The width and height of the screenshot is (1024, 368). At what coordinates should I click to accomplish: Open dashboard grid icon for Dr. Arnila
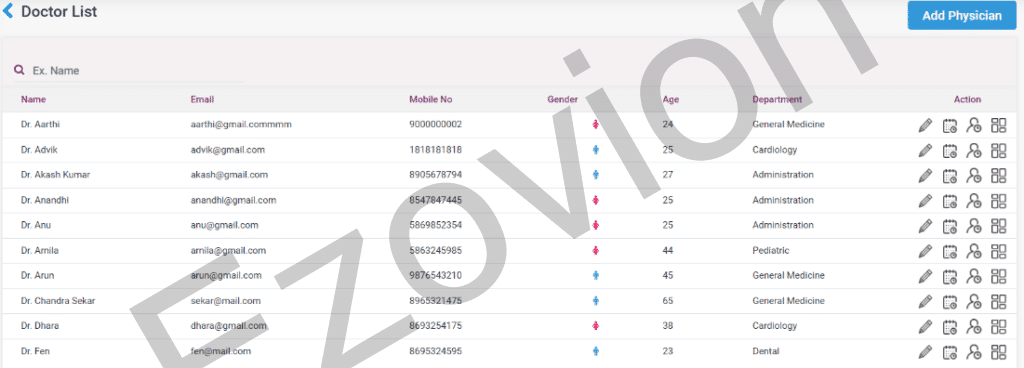[999, 251]
